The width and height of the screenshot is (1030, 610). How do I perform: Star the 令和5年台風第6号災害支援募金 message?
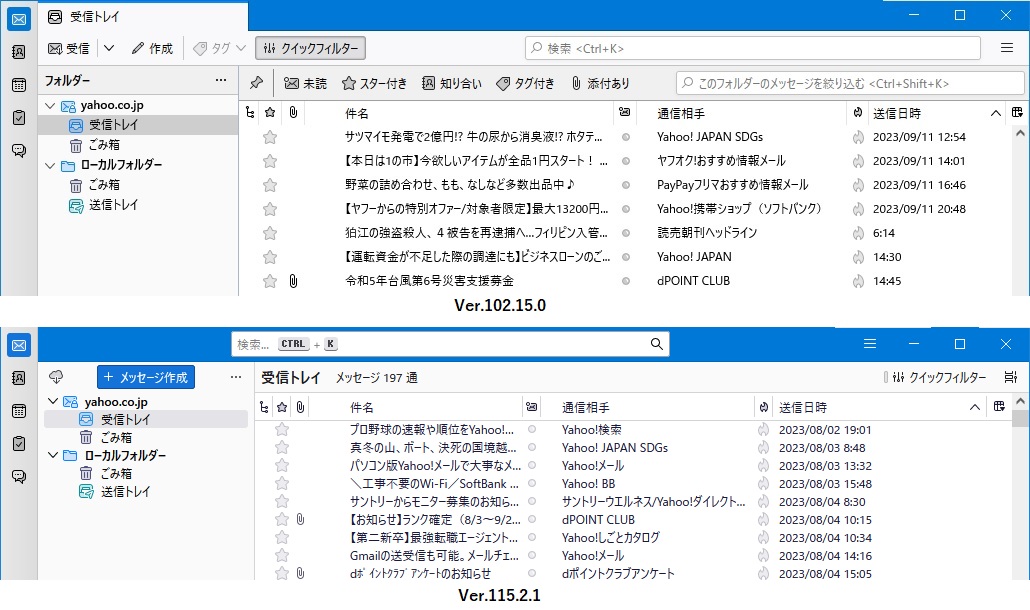pos(269,281)
